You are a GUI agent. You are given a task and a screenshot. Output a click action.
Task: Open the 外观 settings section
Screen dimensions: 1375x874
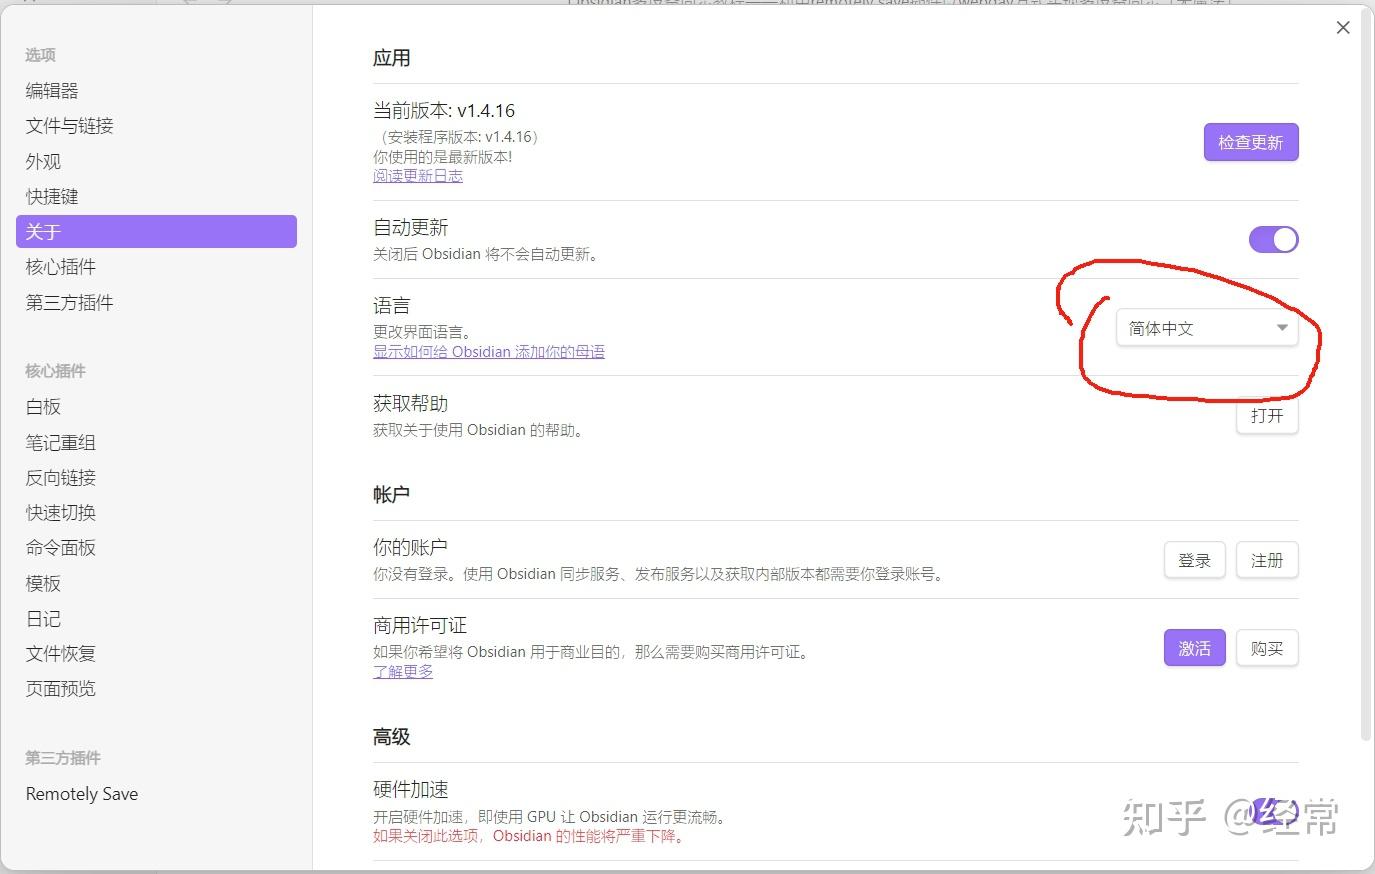click(x=42, y=161)
